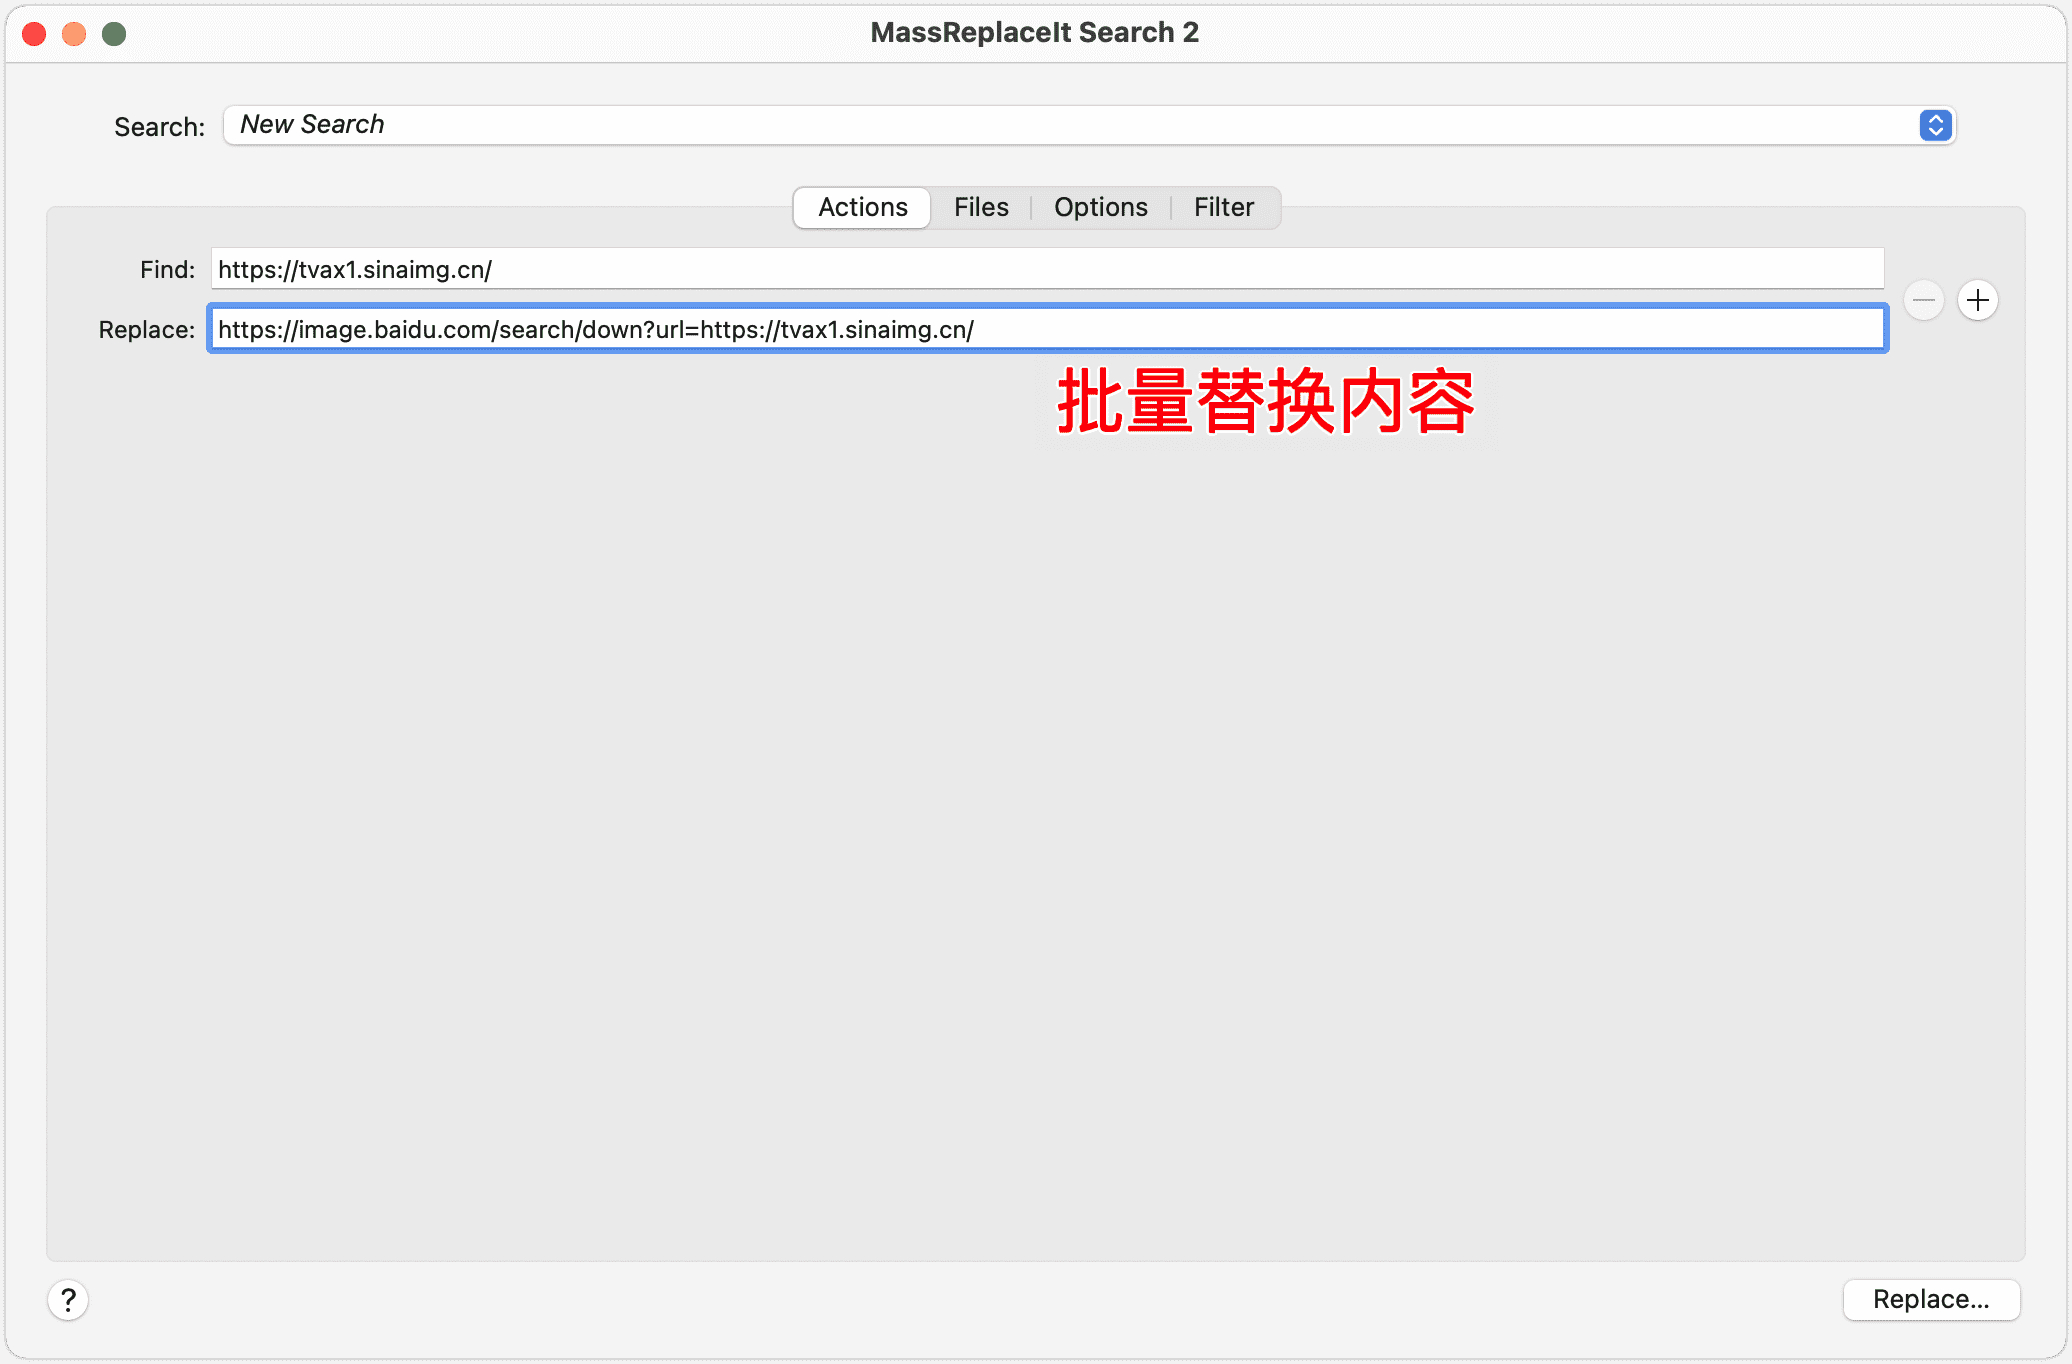
Task: Open help with the question mark button
Action: [68, 1299]
